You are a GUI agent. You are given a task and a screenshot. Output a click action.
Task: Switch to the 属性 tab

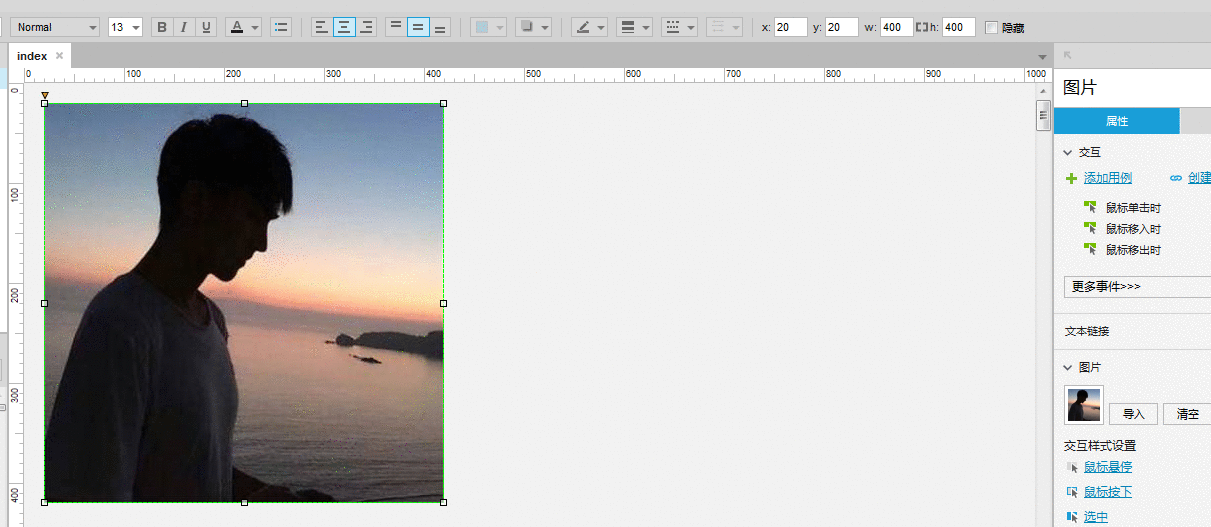click(1117, 121)
